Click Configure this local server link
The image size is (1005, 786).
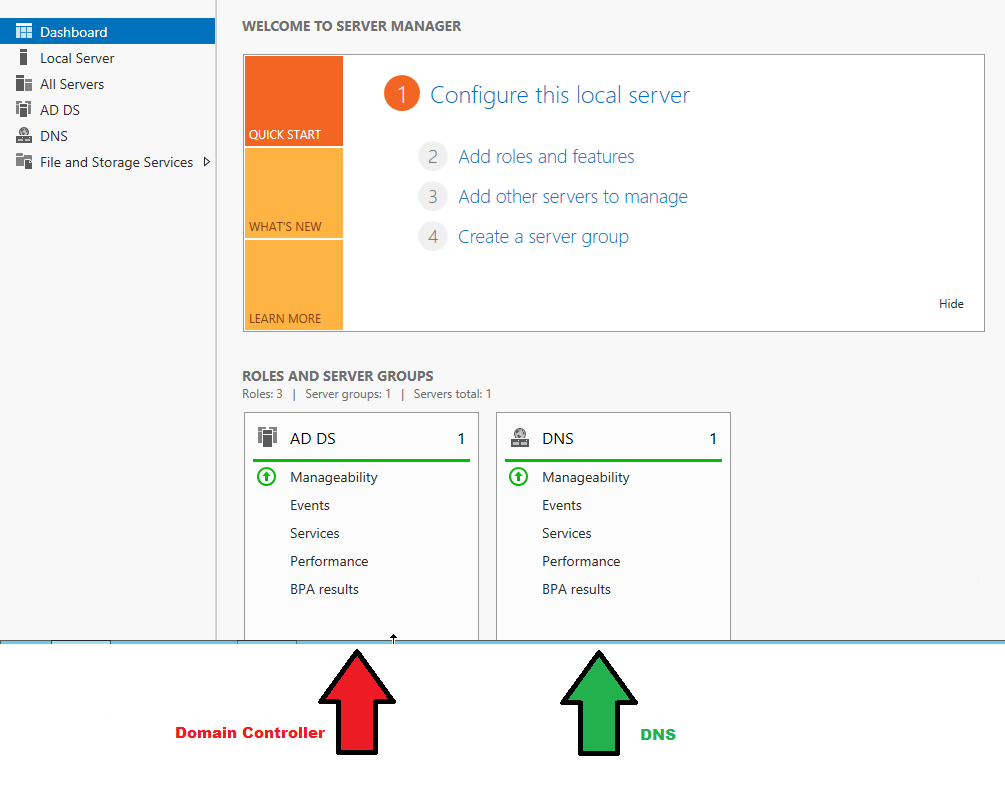point(560,95)
